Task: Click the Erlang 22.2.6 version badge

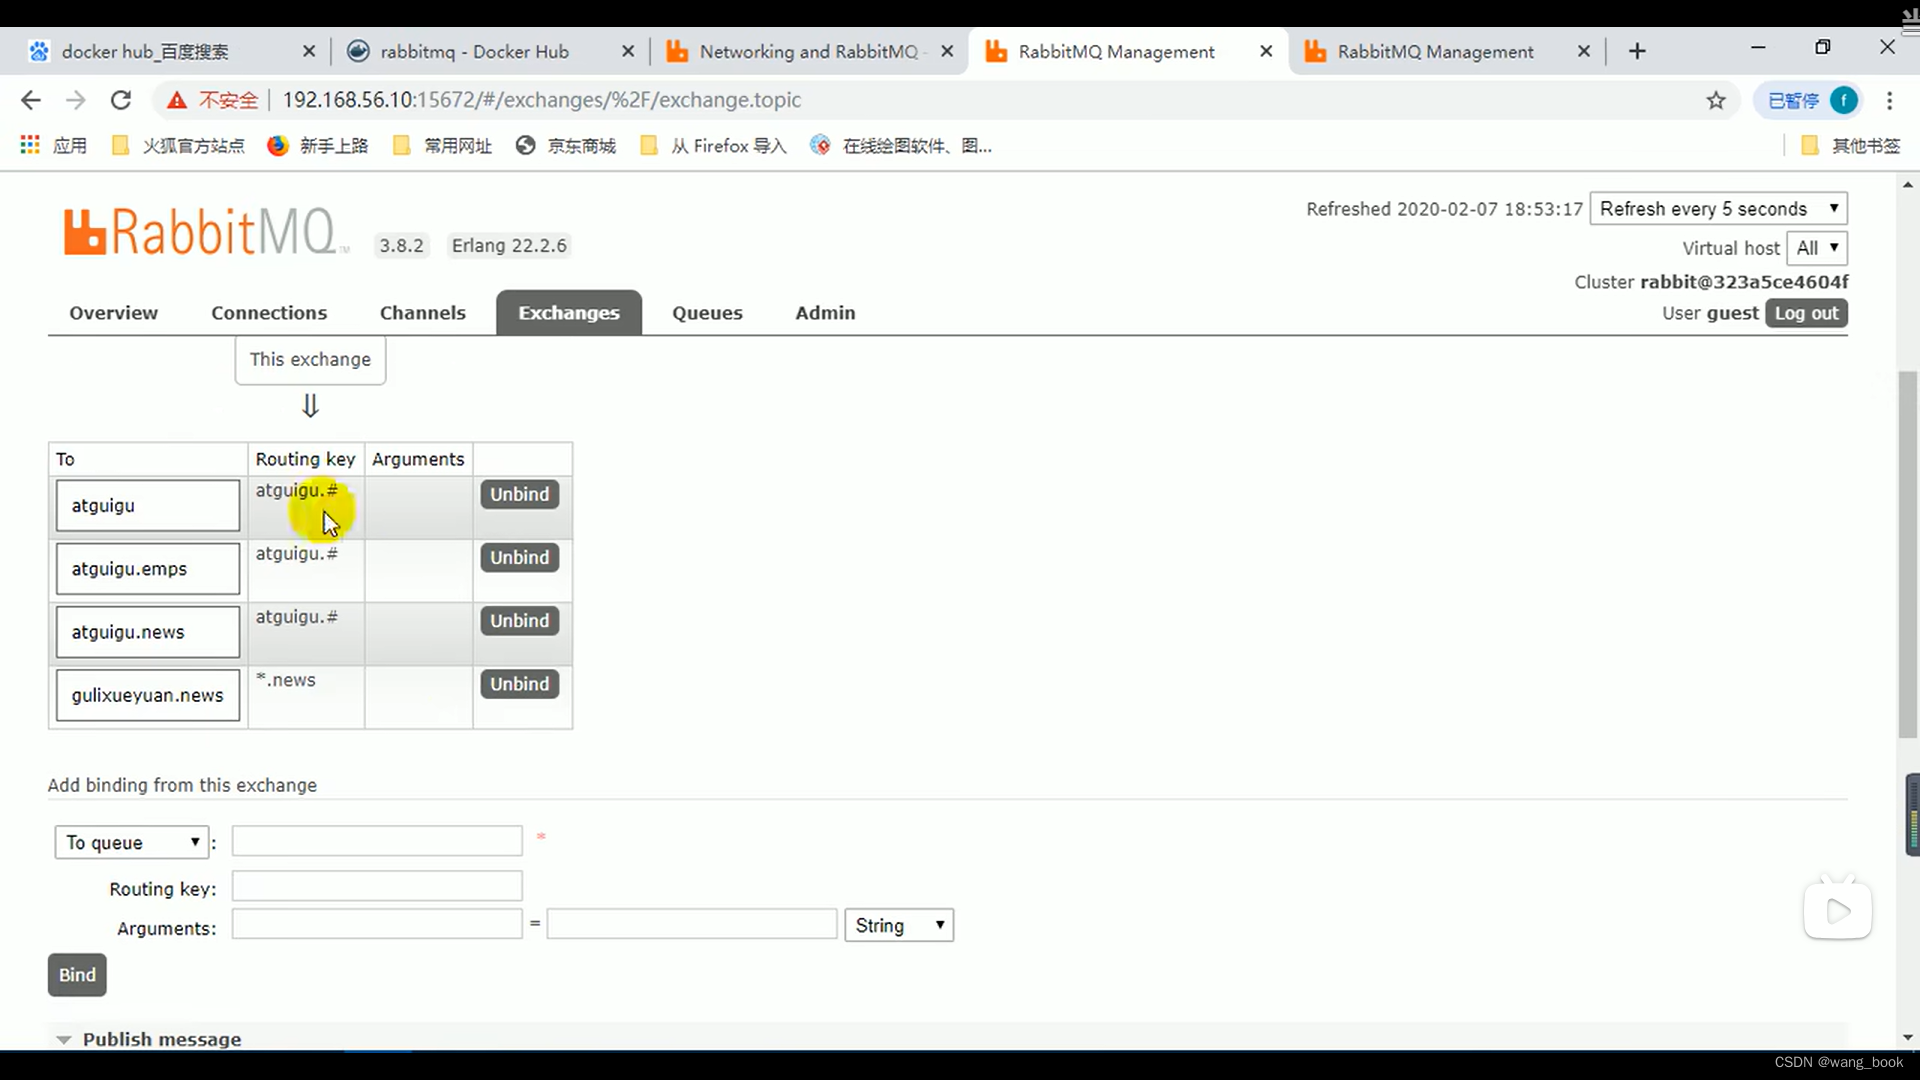Action: 509,246
